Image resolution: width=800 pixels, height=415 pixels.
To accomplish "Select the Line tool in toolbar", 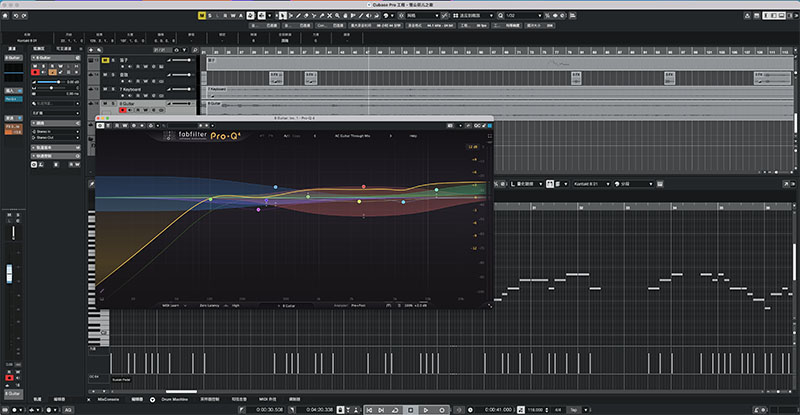I will tap(361, 15).
